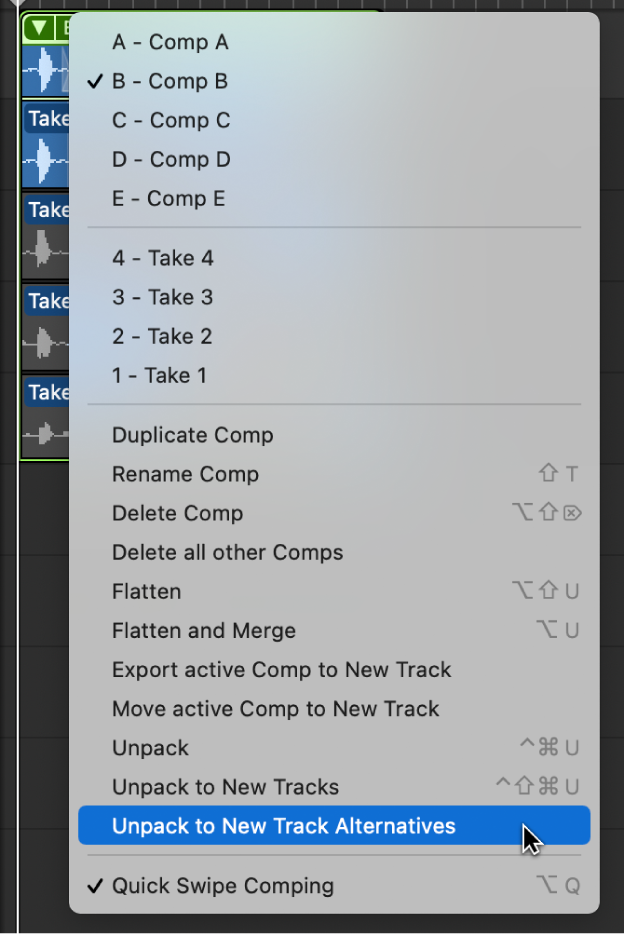Select Comp A from the menu
The height and width of the screenshot is (934, 625).
[x=170, y=42]
